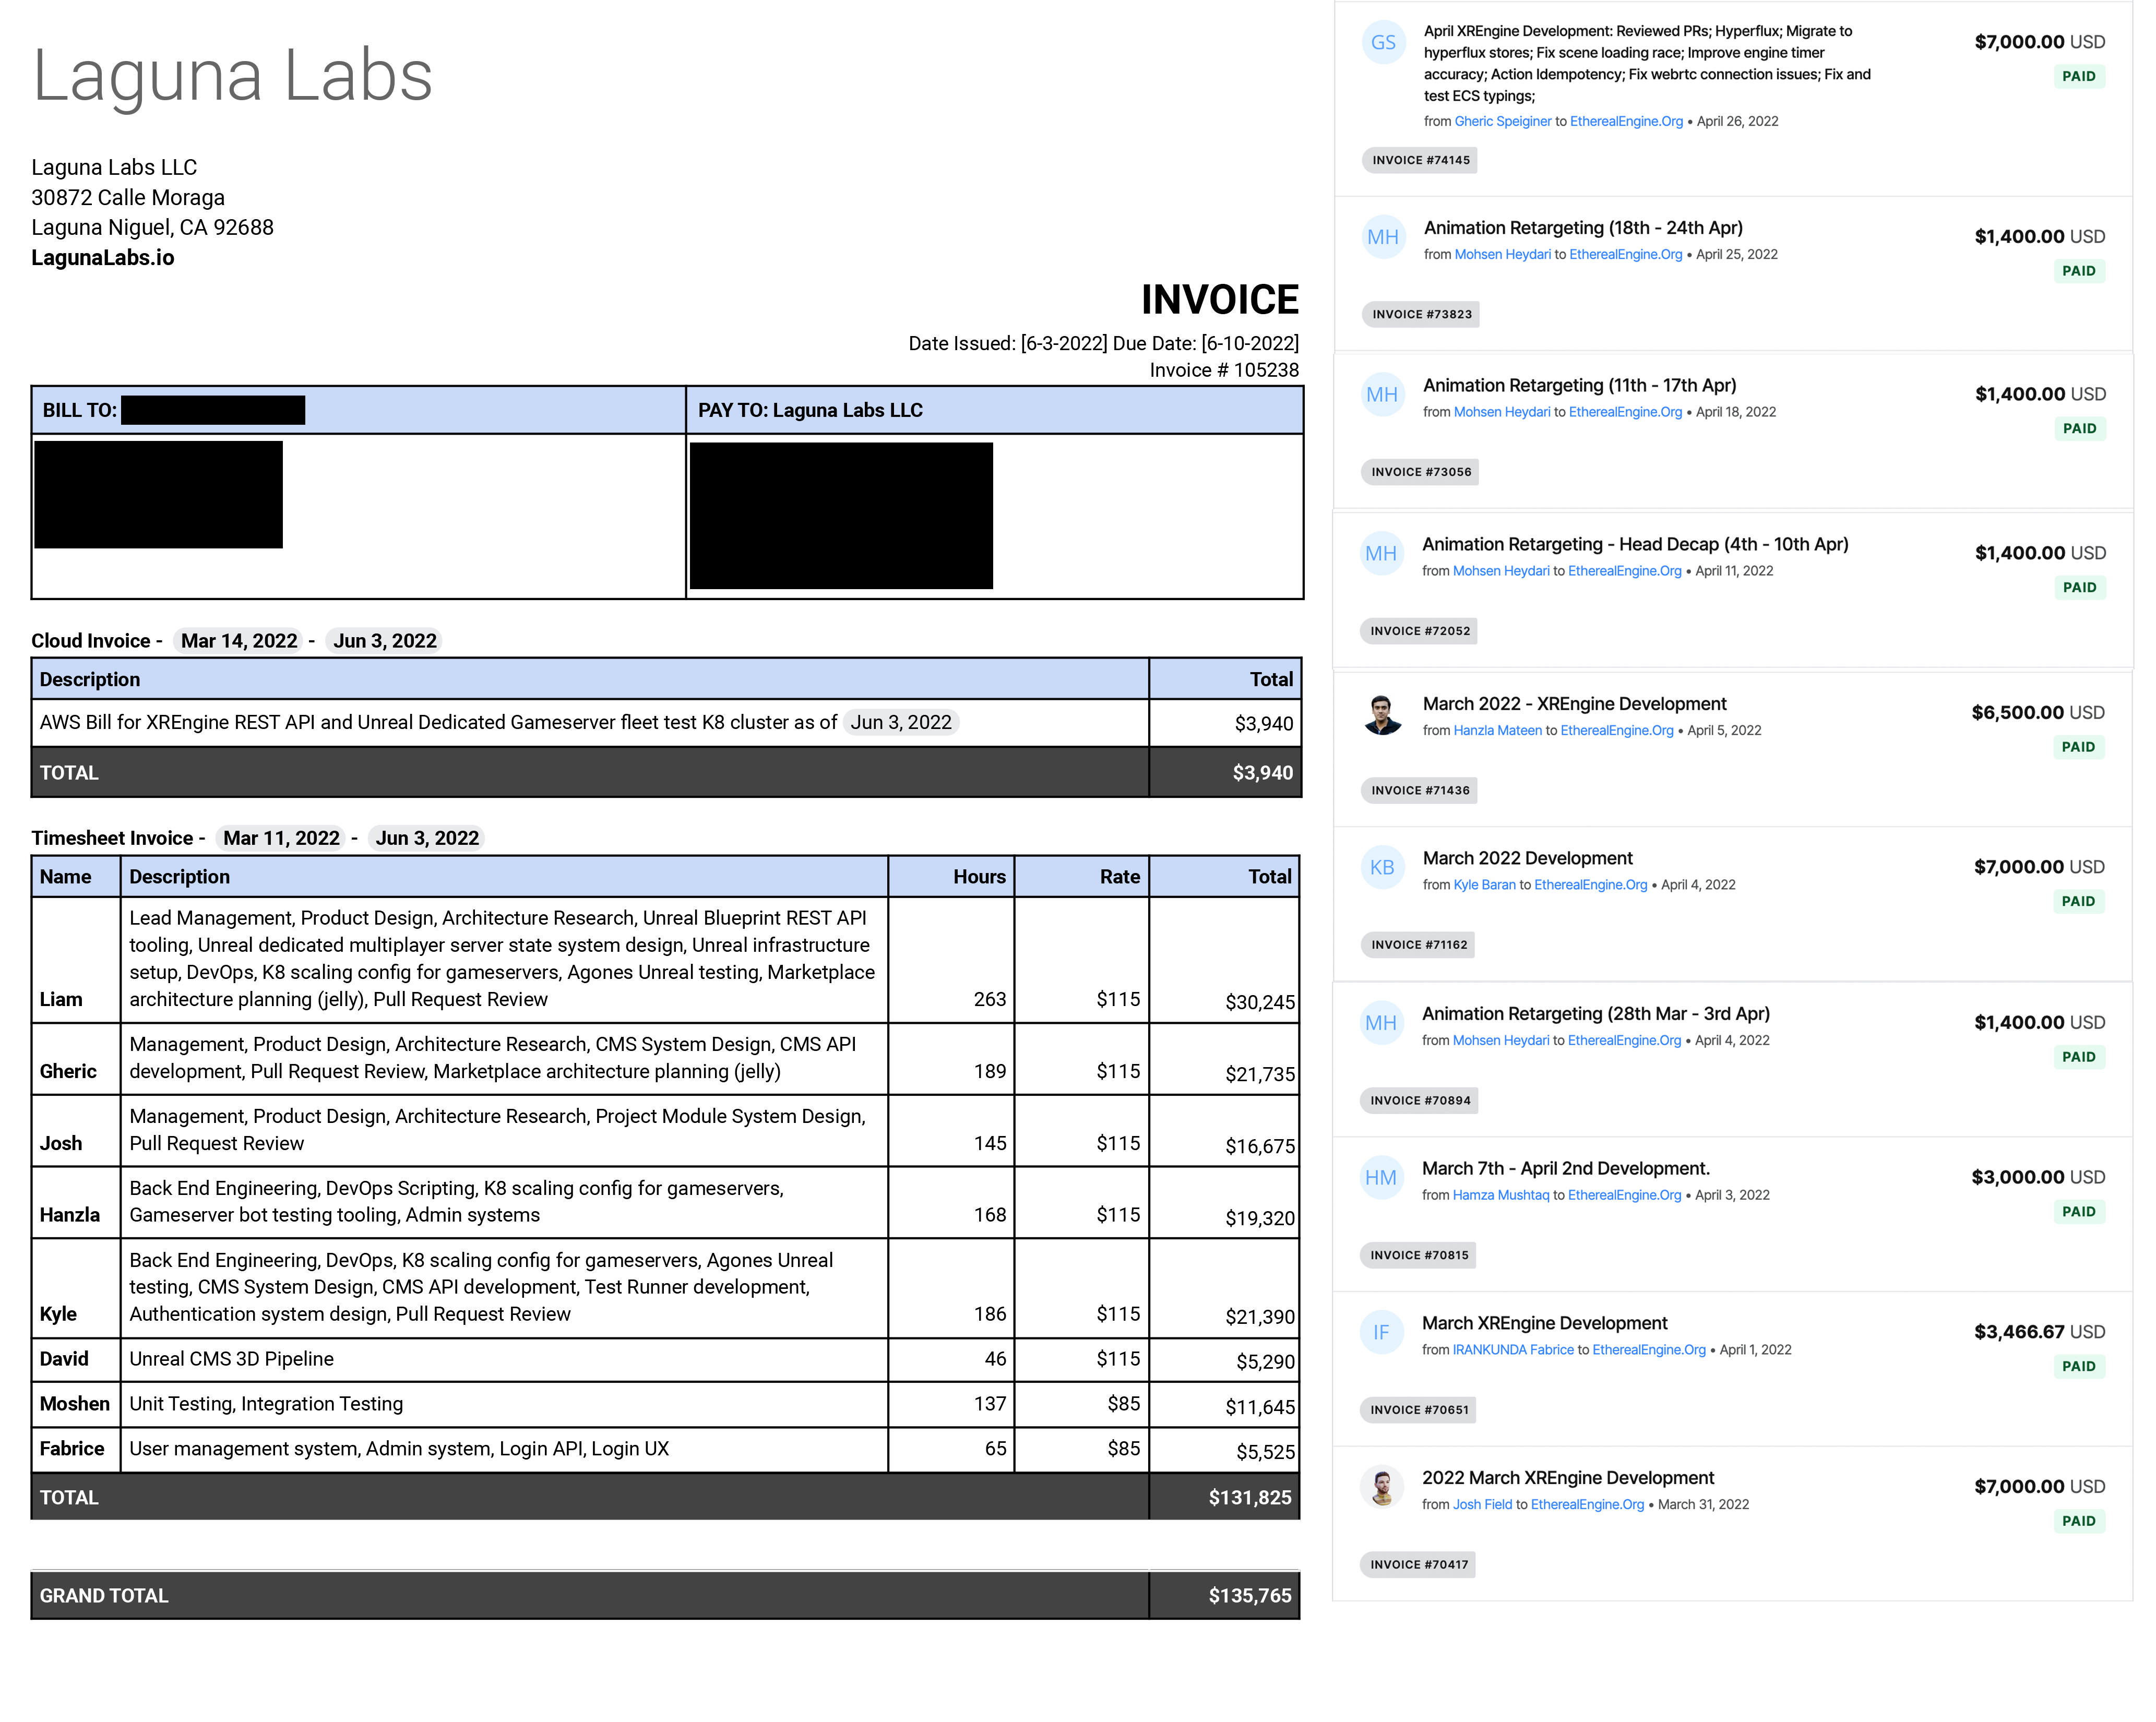Click the INVOICE #73823 tag
The height and width of the screenshot is (1722, 2156).
tap(1421, 315)
